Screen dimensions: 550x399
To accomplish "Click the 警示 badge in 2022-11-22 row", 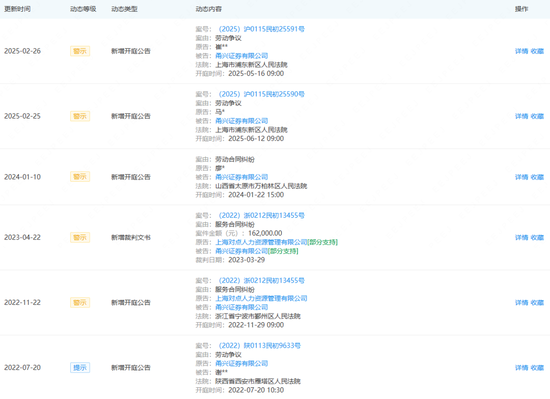I will coord(80,303).
